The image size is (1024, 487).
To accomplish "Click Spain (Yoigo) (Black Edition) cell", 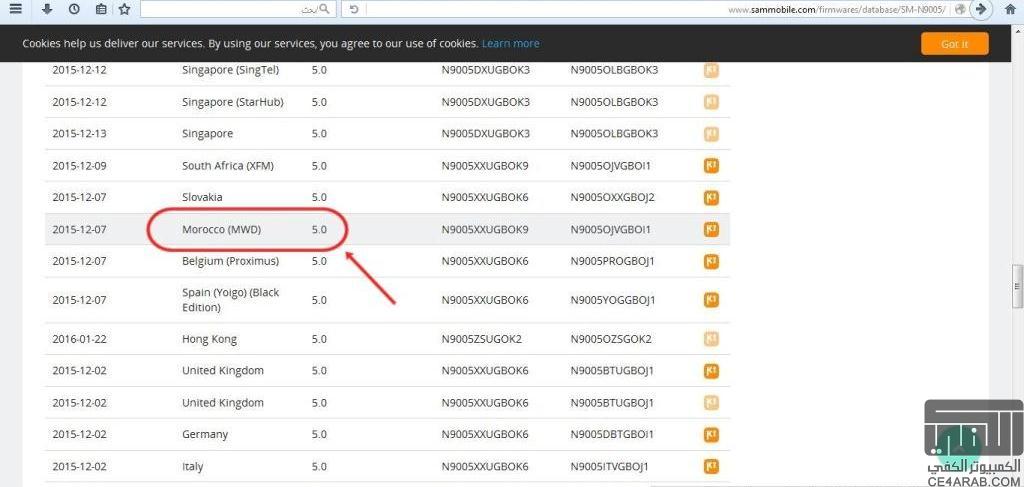I will (x=231, y=300).
